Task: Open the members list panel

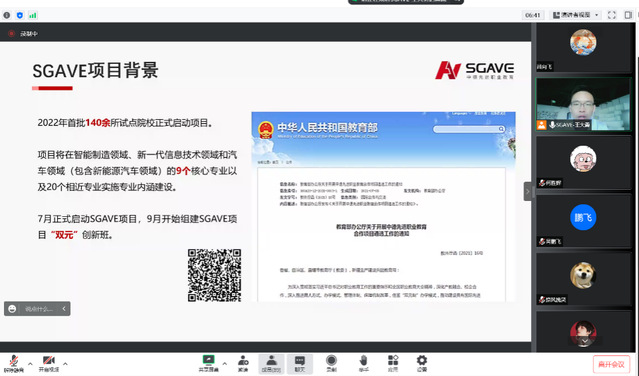Action: pyautogui.click(x=271, y=363)
